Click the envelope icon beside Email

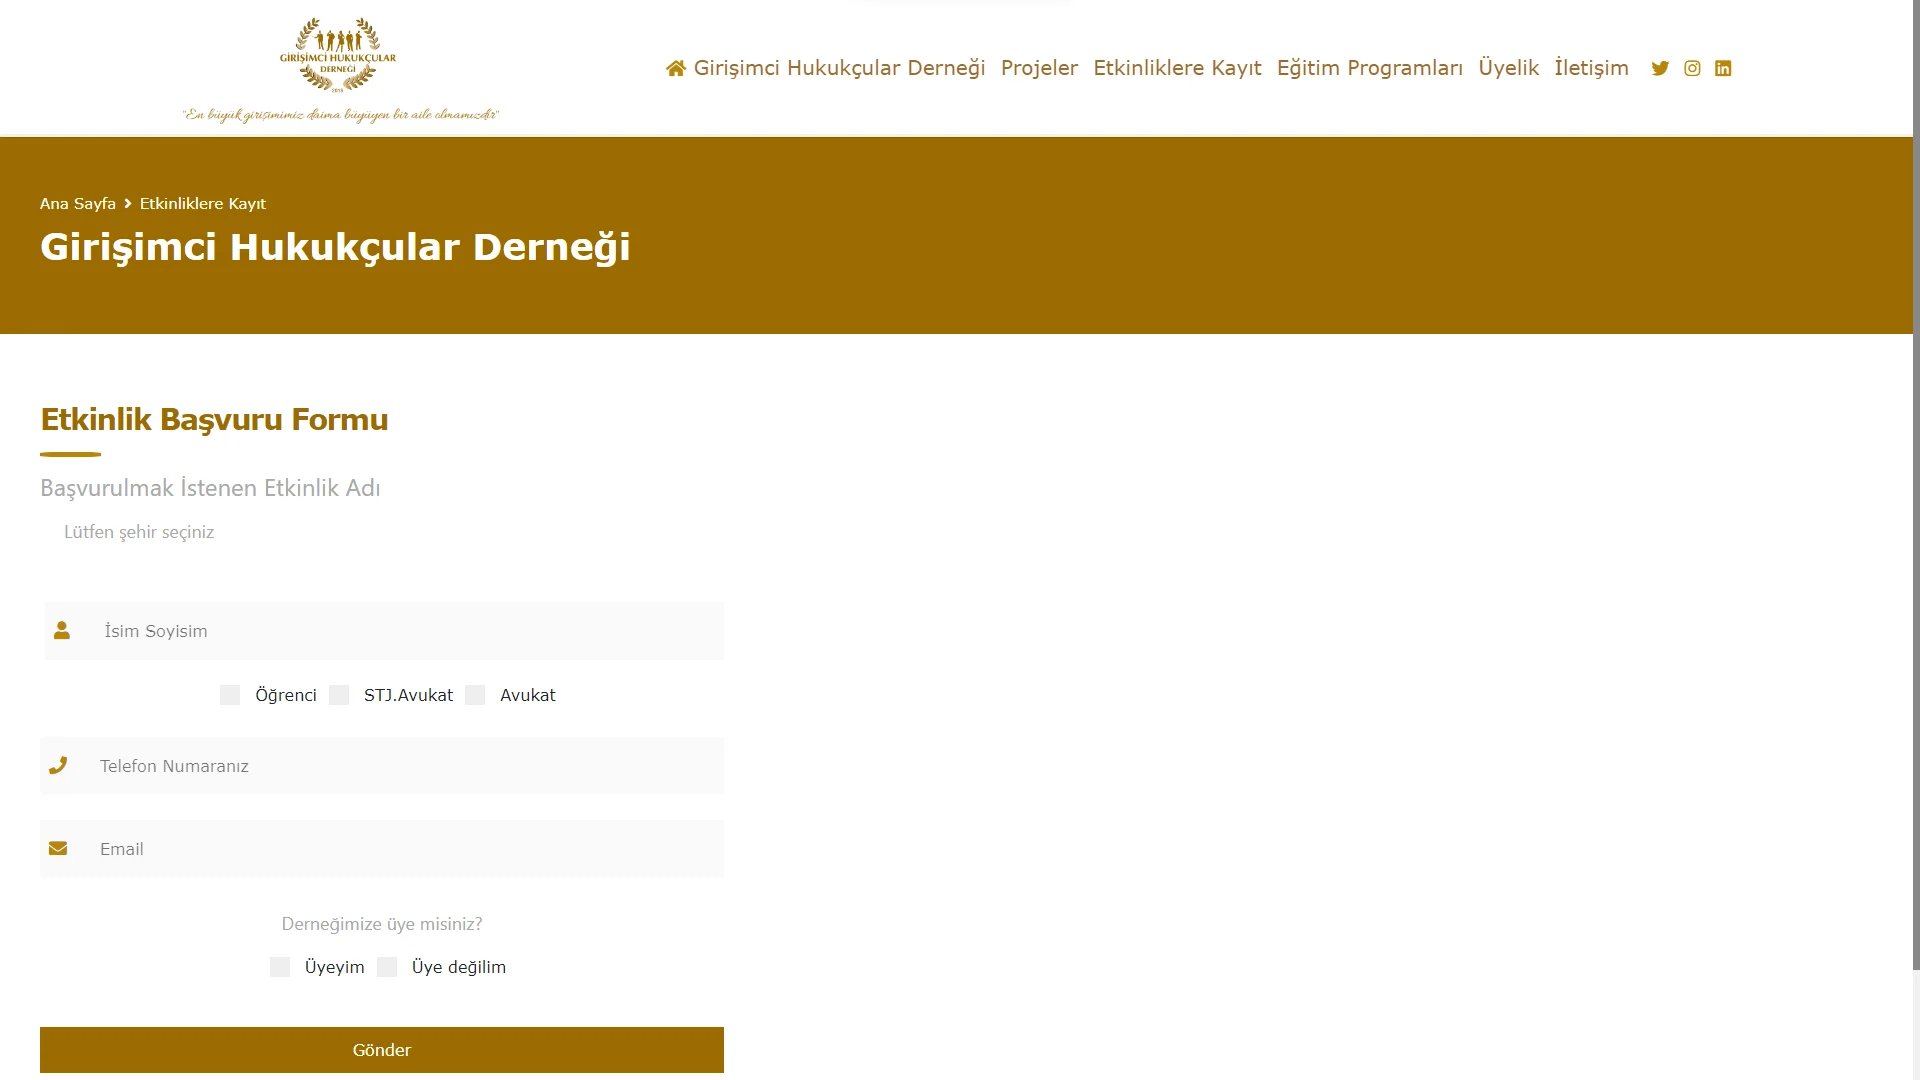pos(58,848)
